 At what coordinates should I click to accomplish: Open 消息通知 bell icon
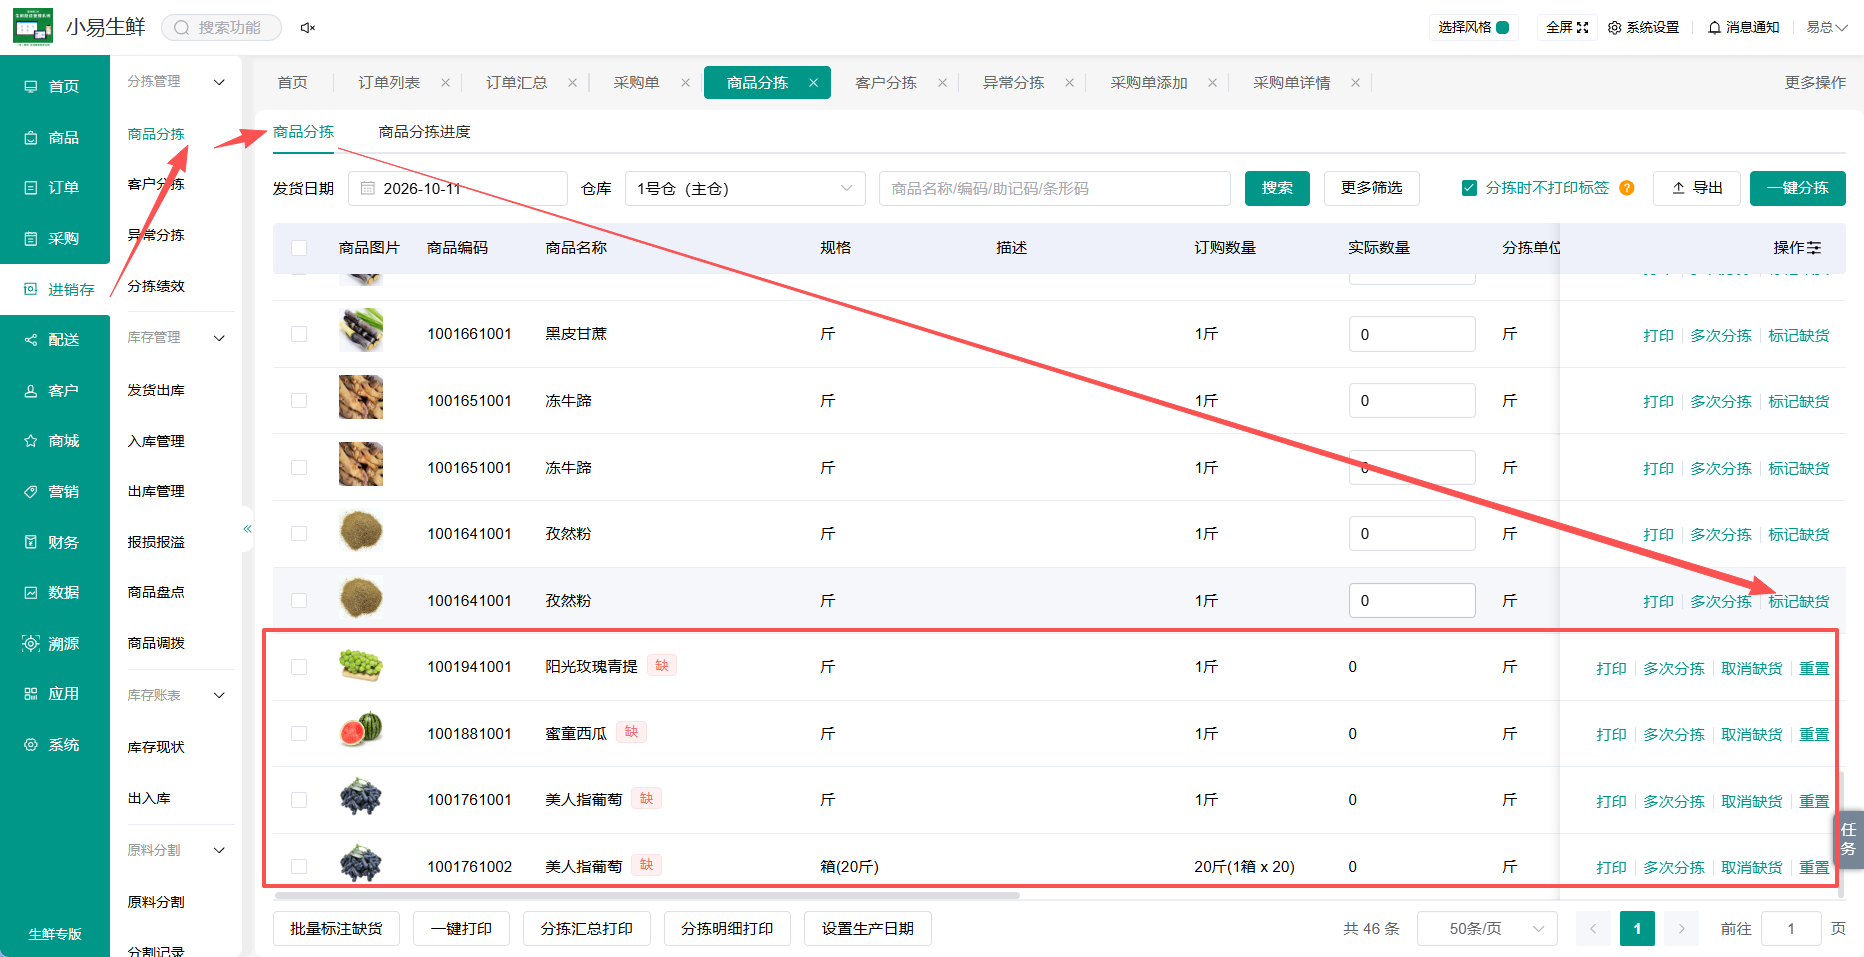pos(1714,28)
